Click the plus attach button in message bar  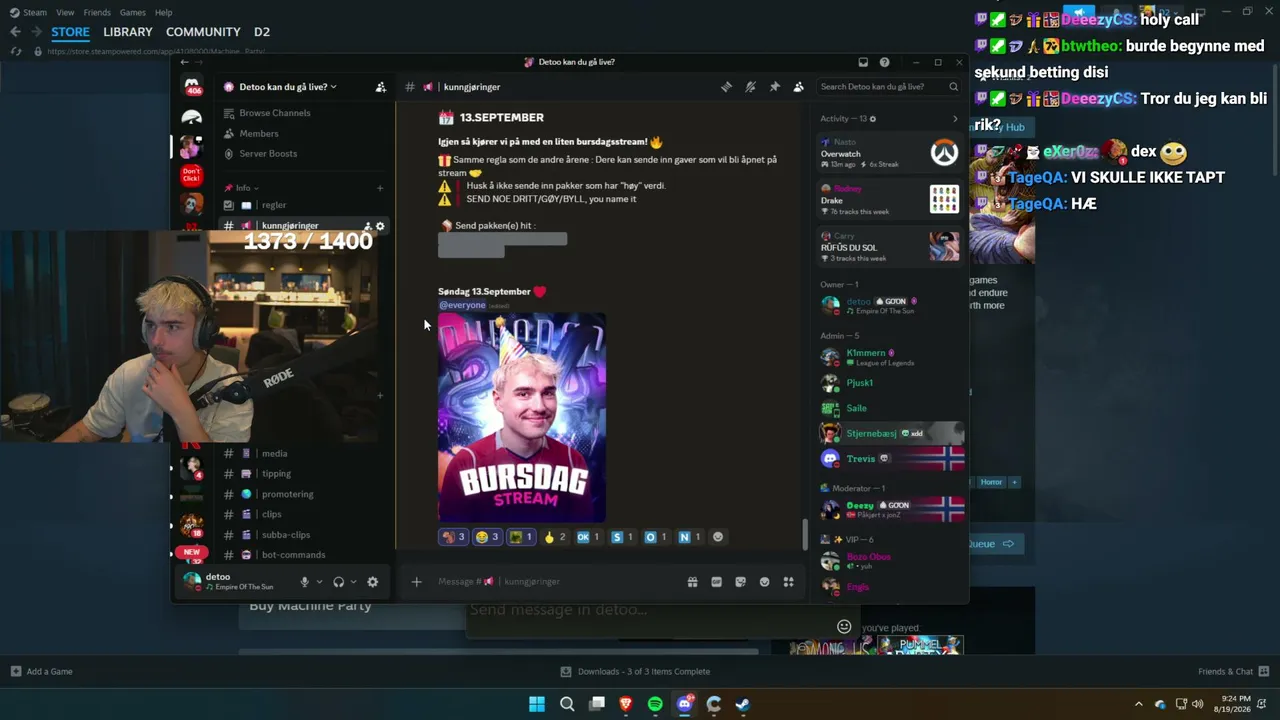tap(416, 582)
